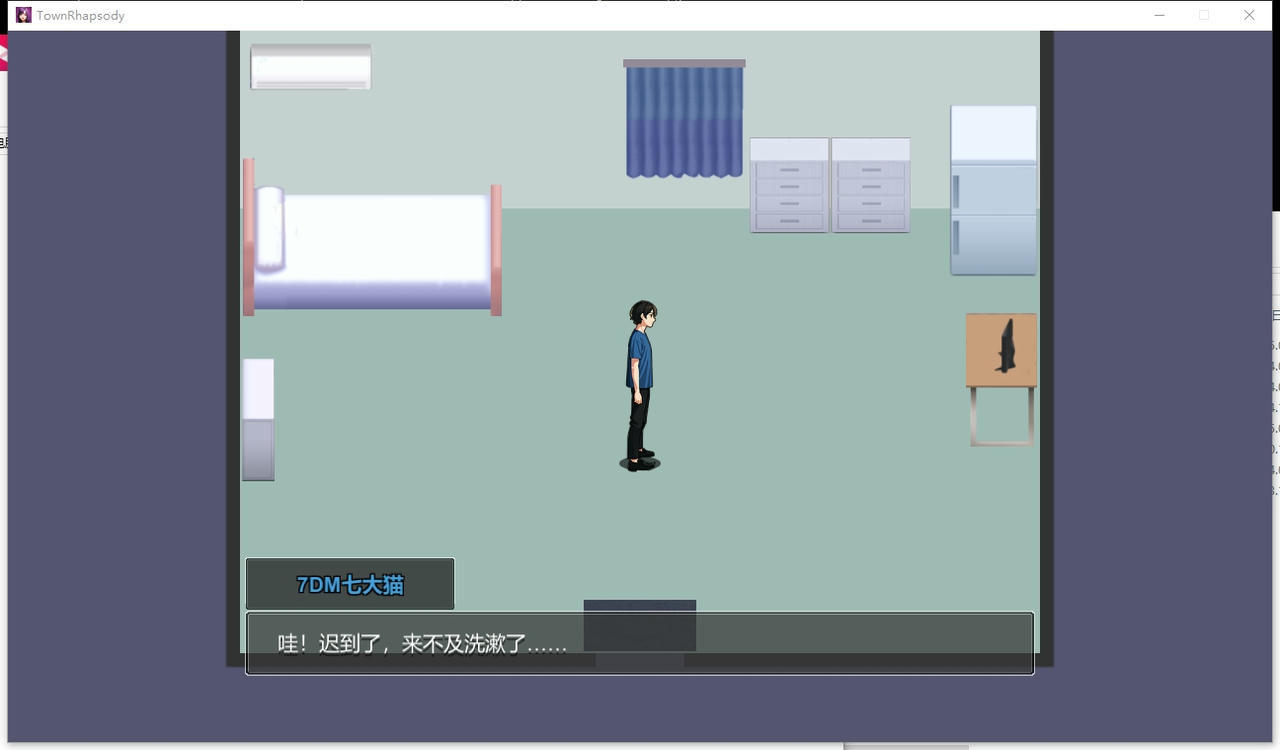Open the left white dresser

pyautogui.click(x=788, y=183)
